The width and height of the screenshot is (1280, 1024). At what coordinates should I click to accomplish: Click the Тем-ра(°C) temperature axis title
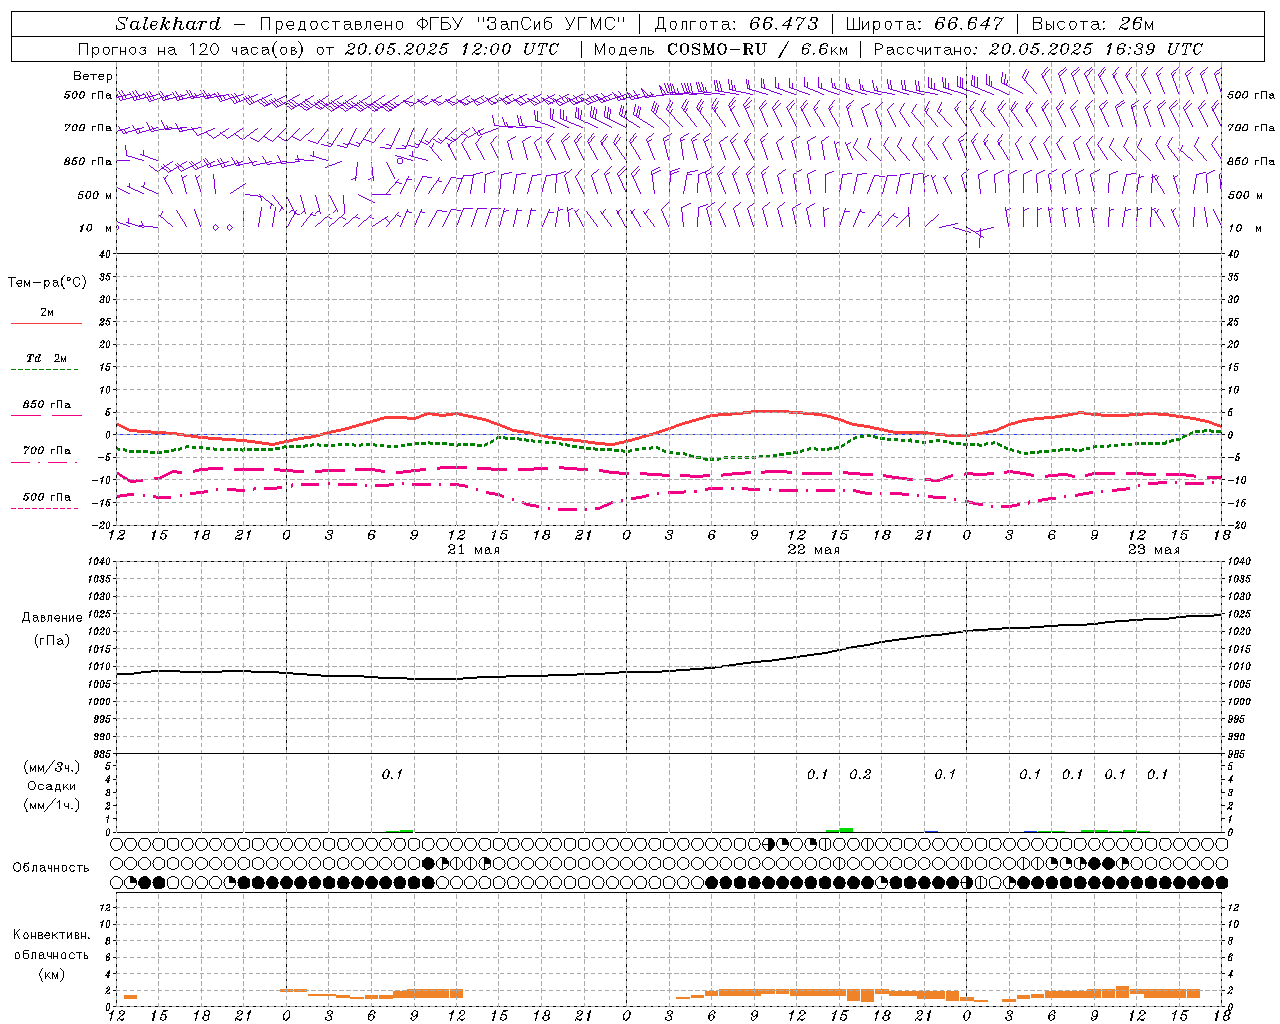tap(47, 283)
